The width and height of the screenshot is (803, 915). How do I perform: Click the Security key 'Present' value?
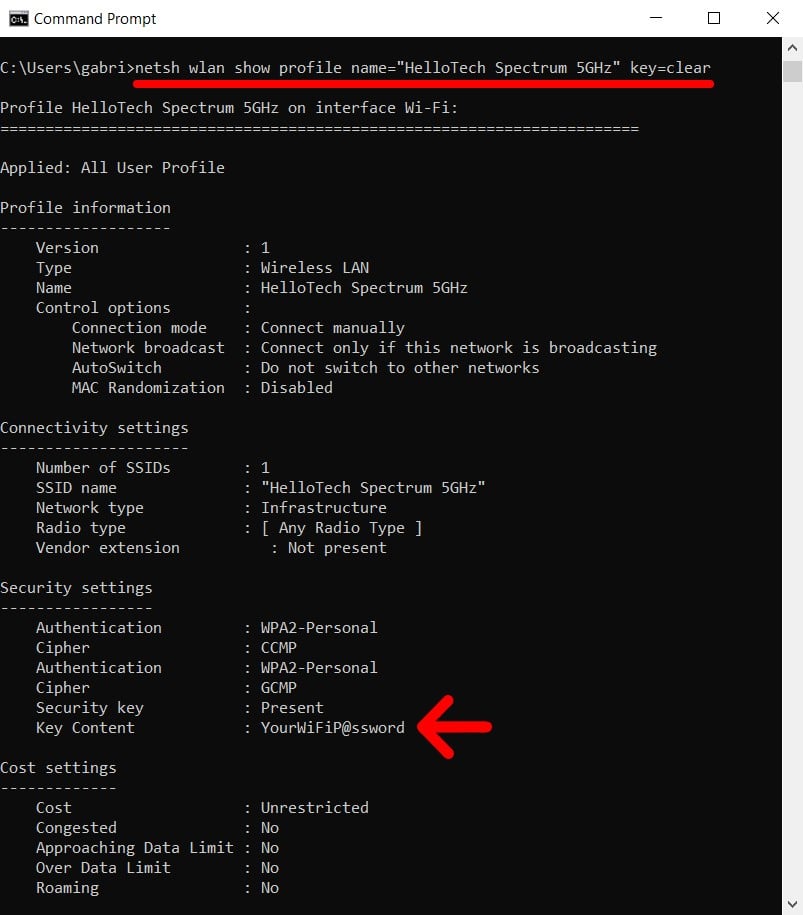[292, 708]
